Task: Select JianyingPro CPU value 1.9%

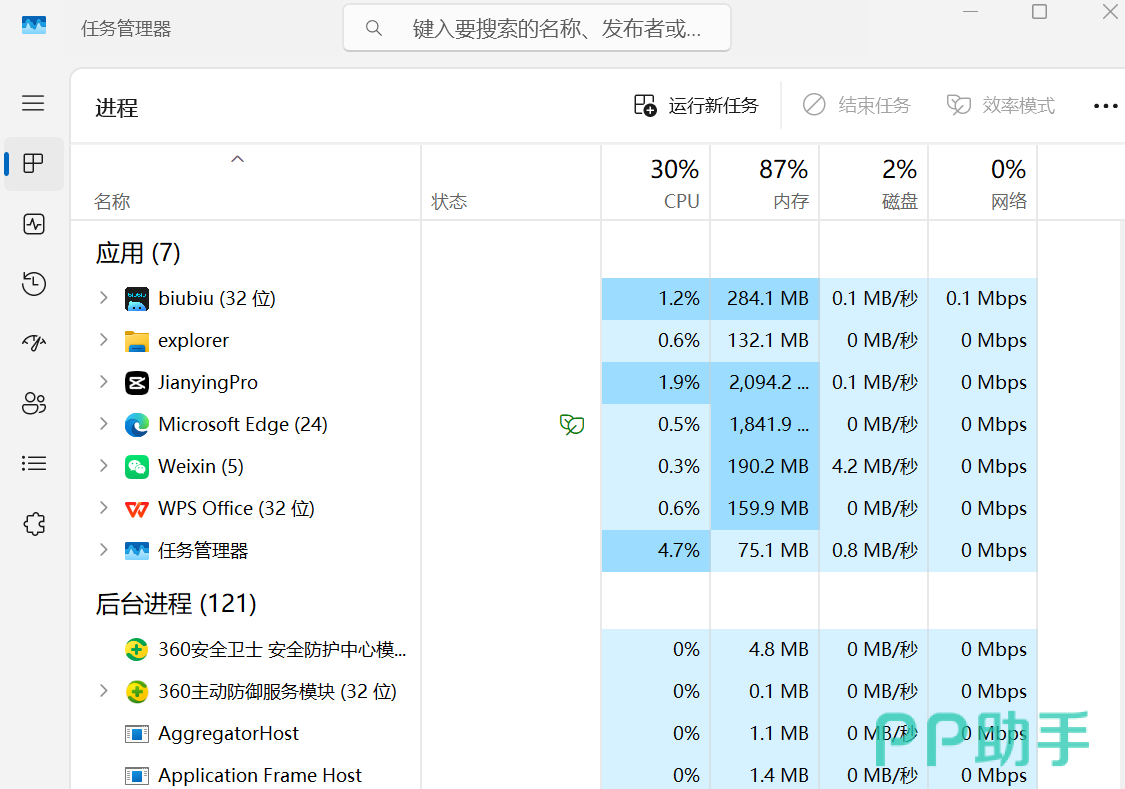Action: 679,382
